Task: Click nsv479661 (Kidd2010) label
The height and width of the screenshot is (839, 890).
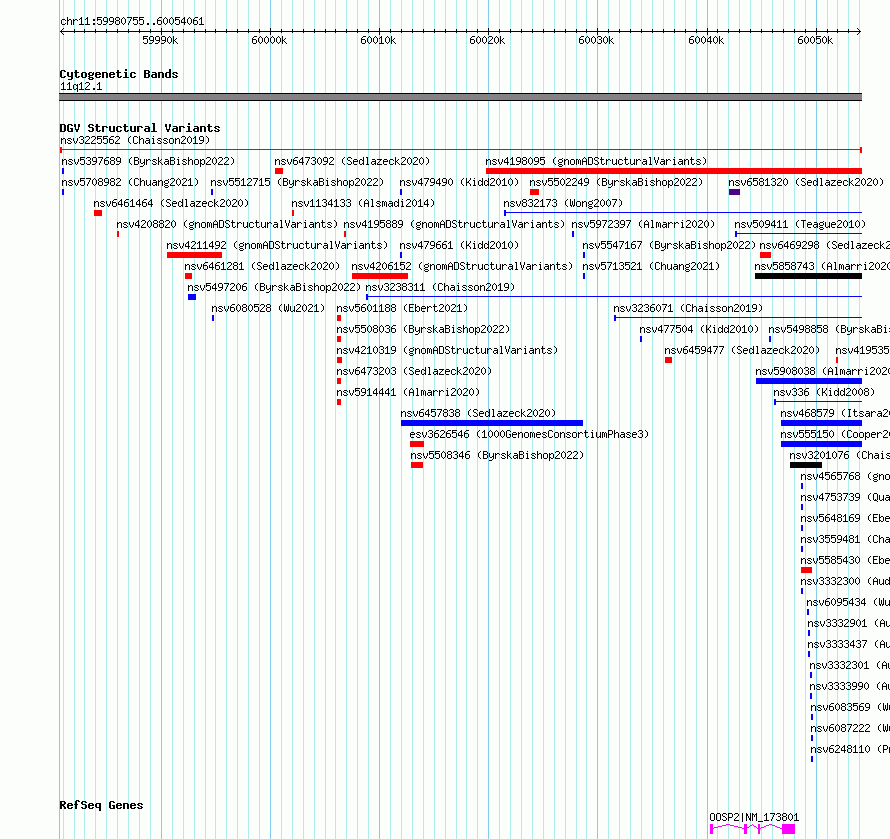Action: coord(459,245)
